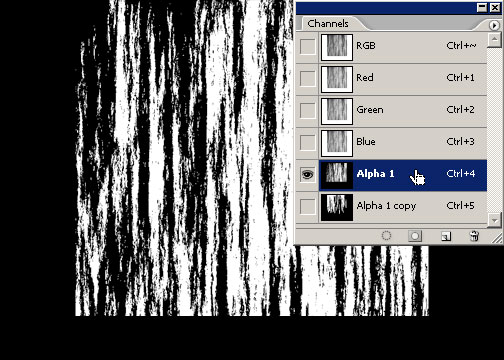The width and height of the screenshot is (504, 360).
Task: Select the Blue channel row
Action: (403, 143)
